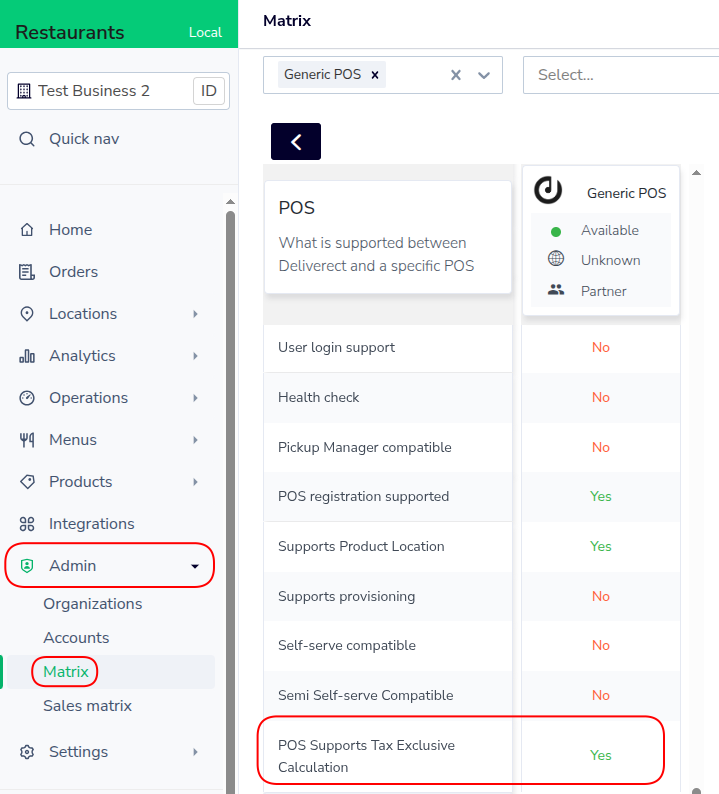The height and width of the screenshot is (794, 719).
Task: Click the POS registration supported row label
Action: (x=363, y=496)
